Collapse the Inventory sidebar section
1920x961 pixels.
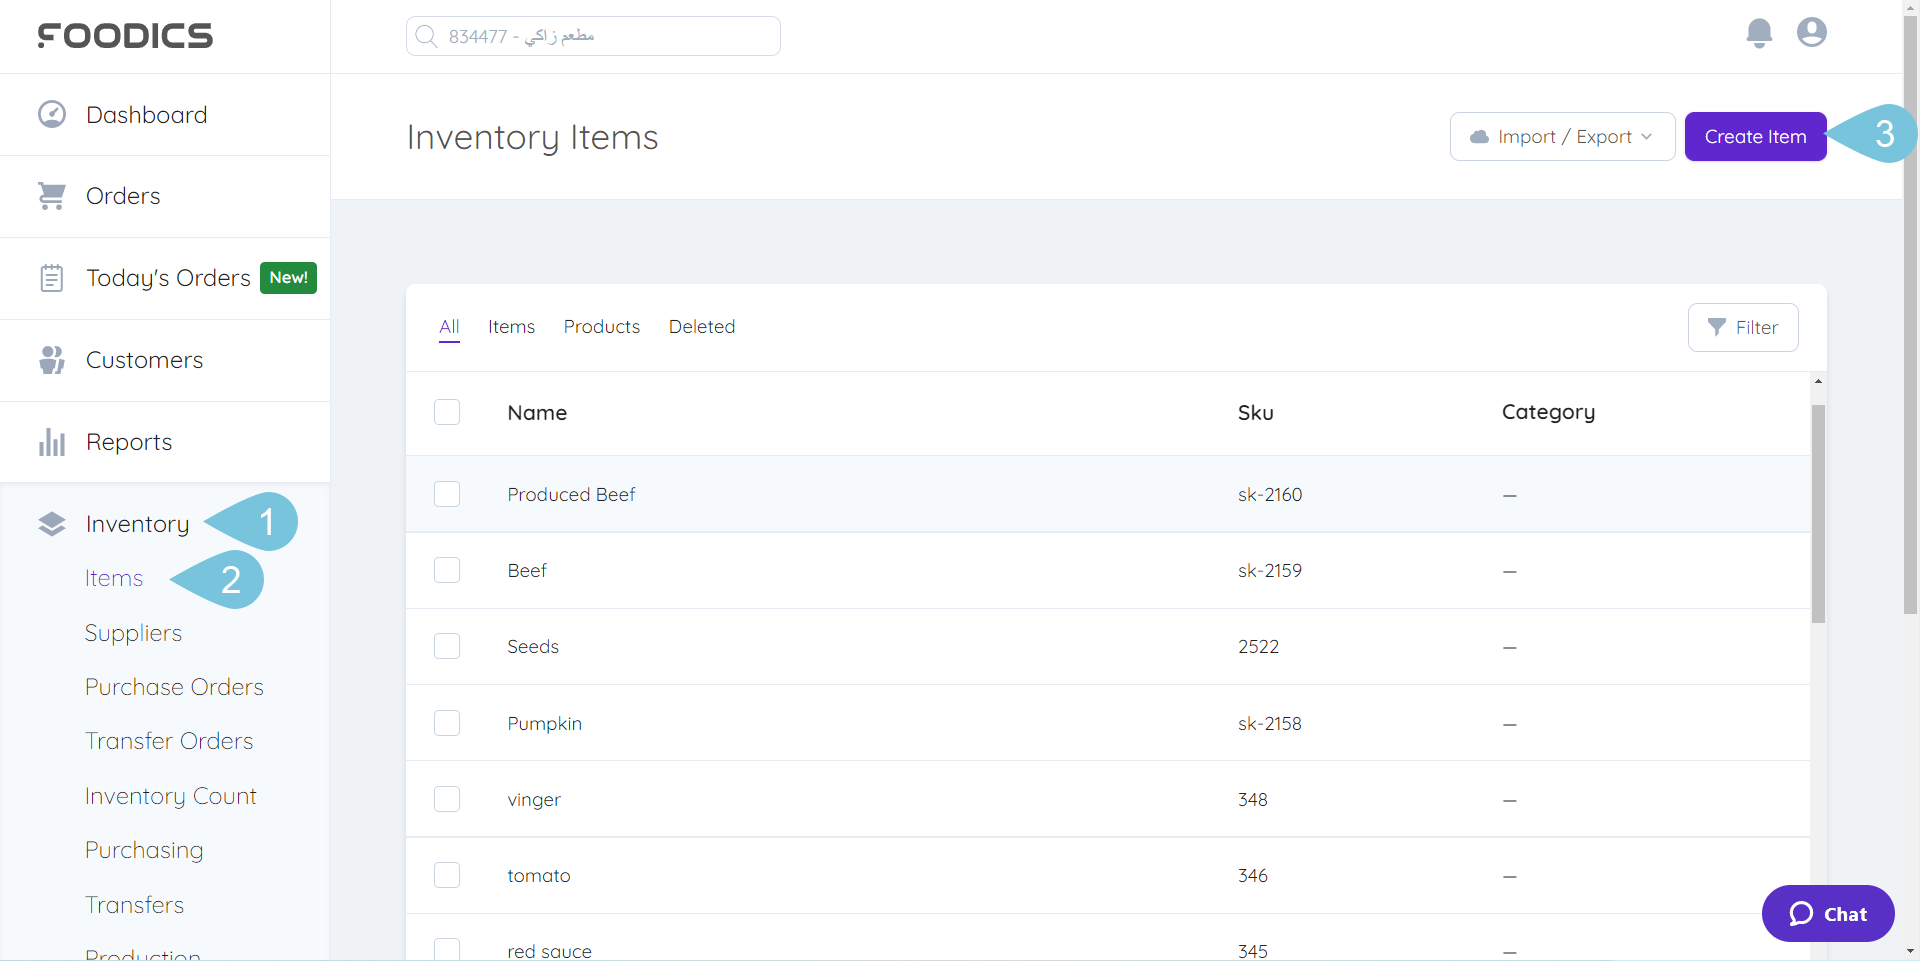(x=137, y=524)
